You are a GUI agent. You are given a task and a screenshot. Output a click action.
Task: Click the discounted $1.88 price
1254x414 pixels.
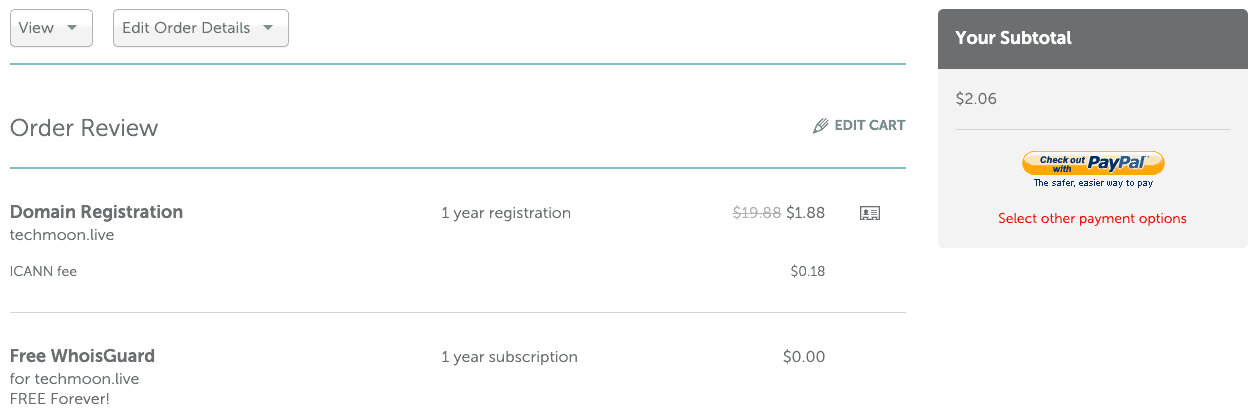coord(806,213)
